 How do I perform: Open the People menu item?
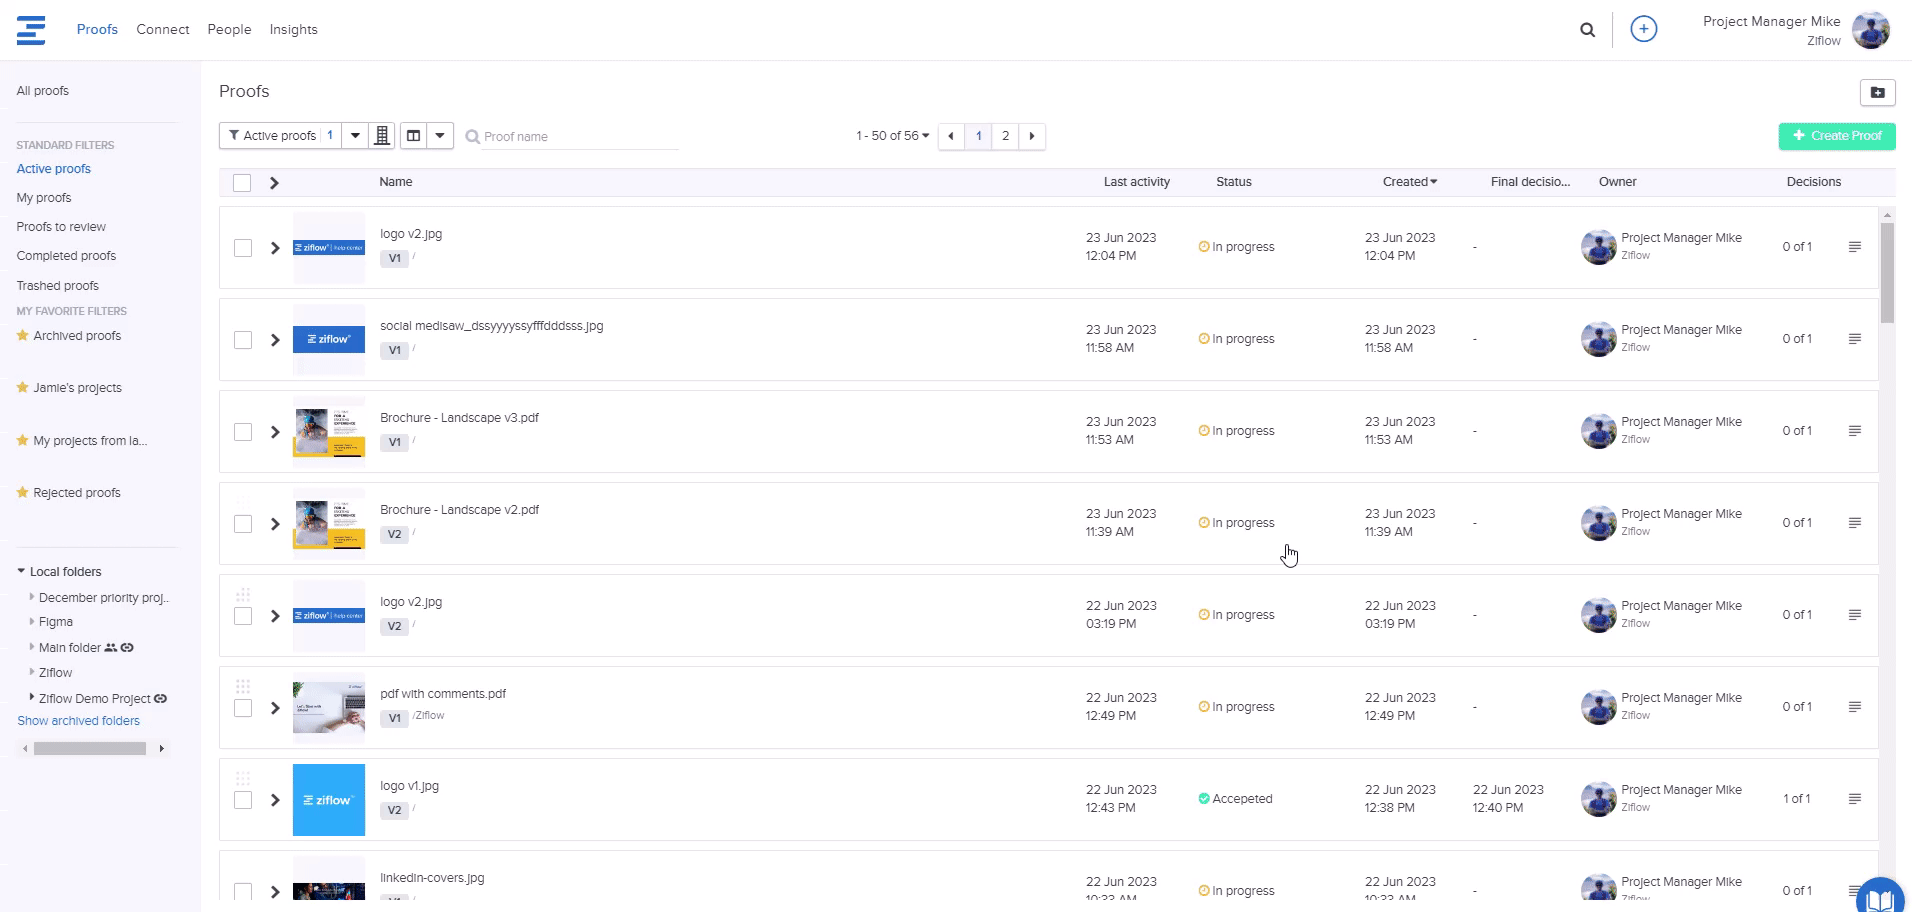pyautogui.click(x=229, y=30)
